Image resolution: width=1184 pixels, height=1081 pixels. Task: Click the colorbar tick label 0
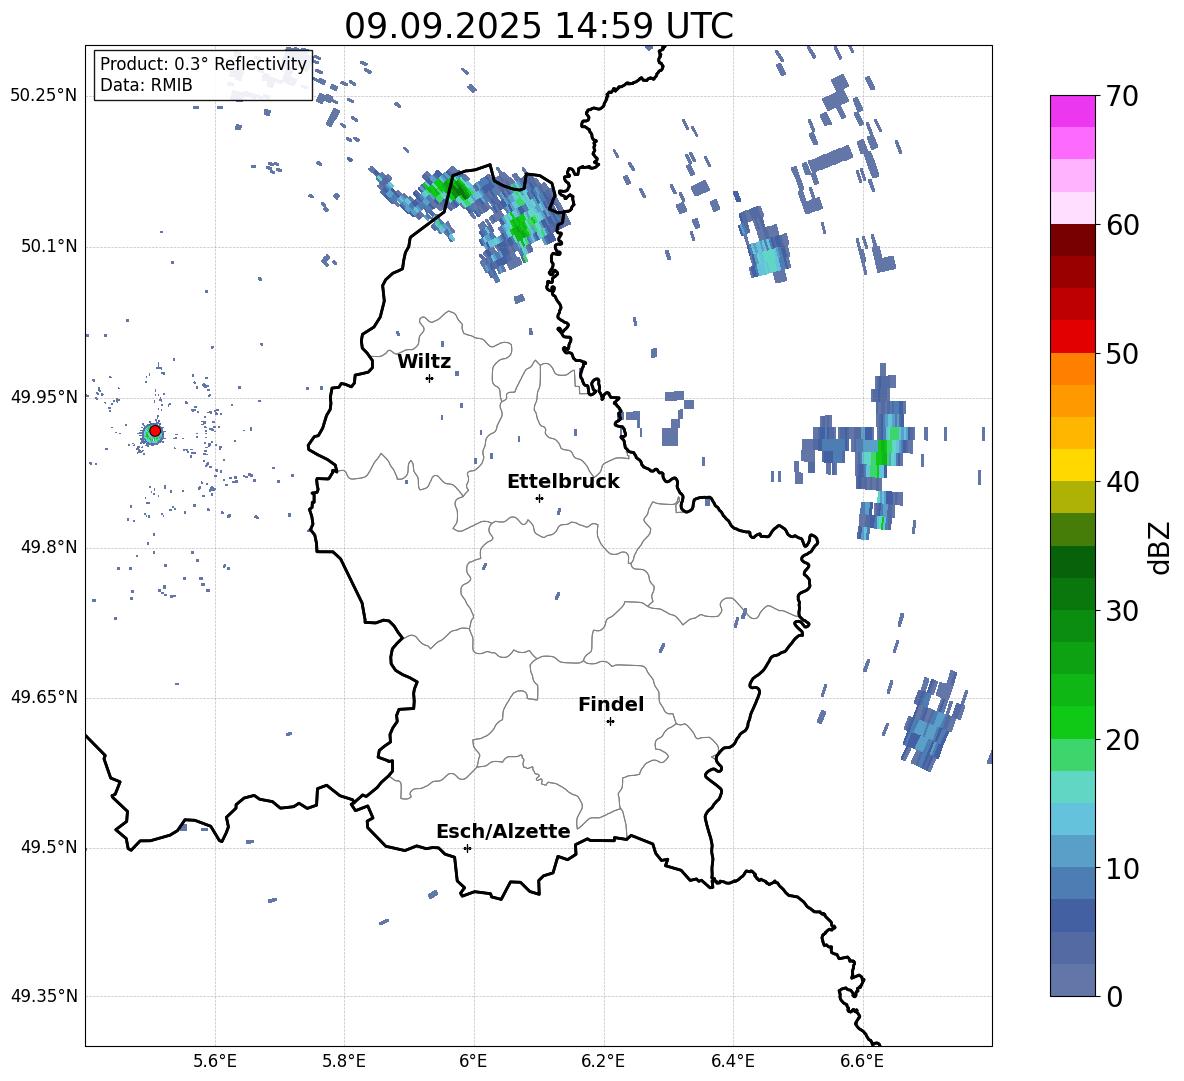pos(1114,996)
